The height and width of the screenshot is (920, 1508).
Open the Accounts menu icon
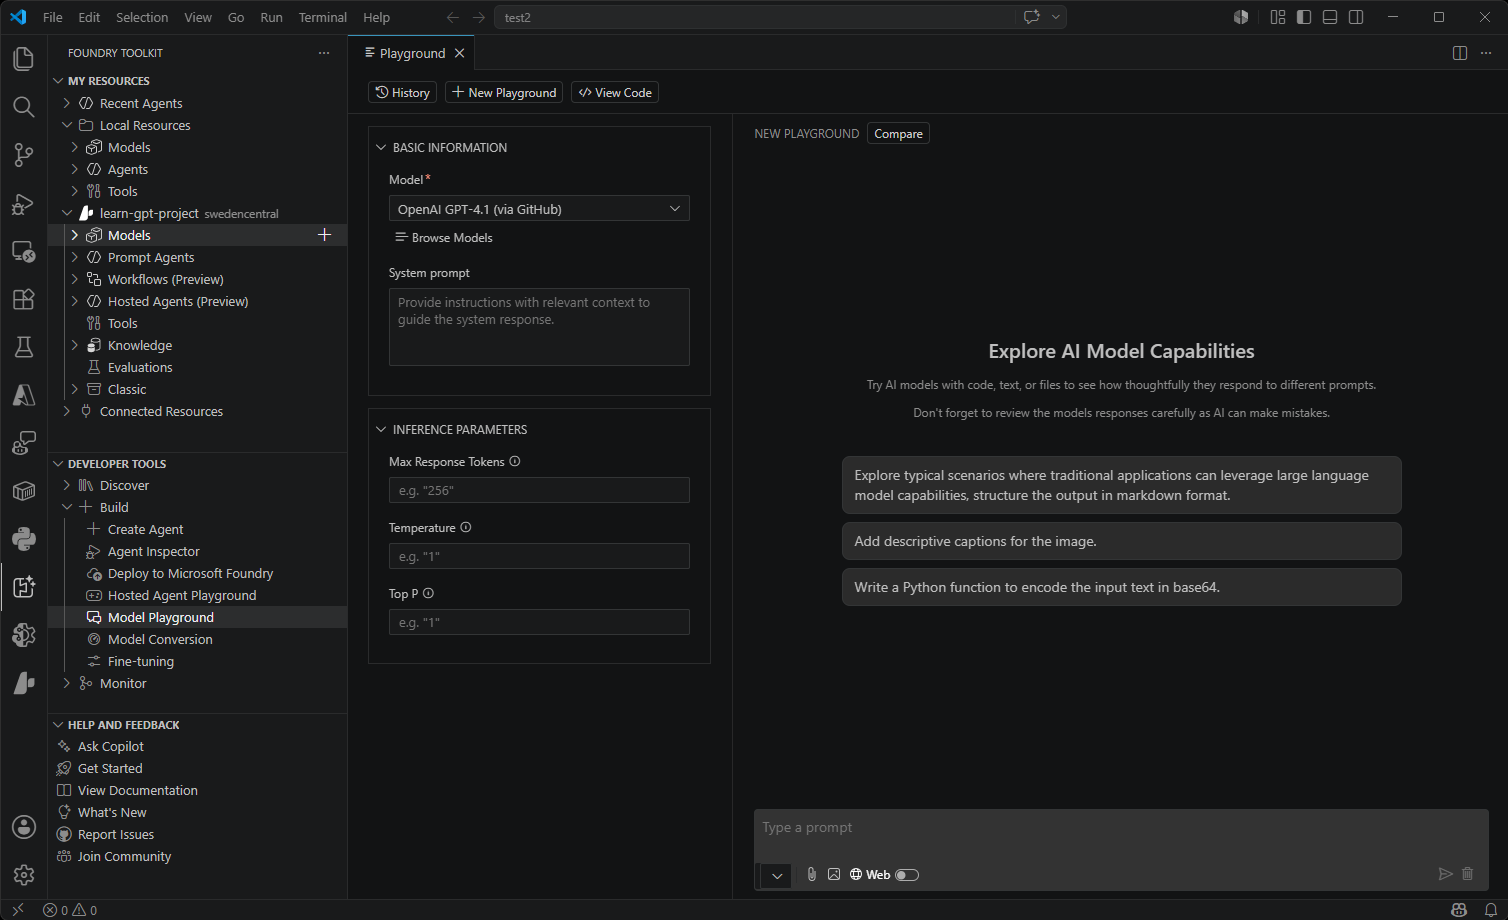(x=23, y=827)
